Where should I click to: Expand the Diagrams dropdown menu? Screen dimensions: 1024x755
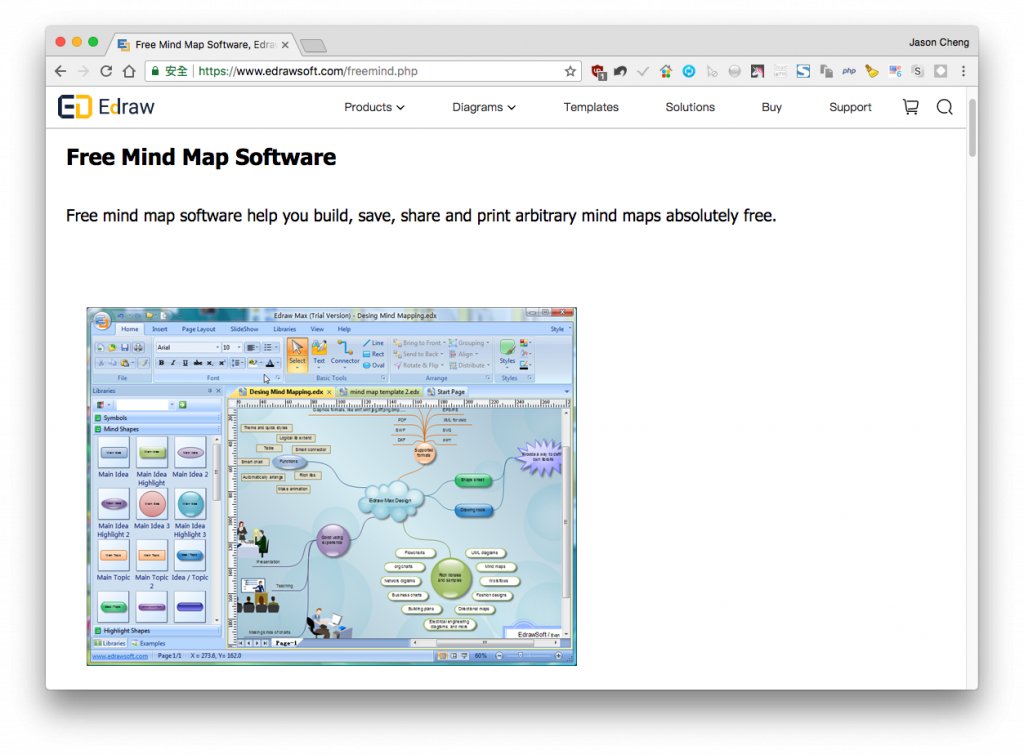484,107
